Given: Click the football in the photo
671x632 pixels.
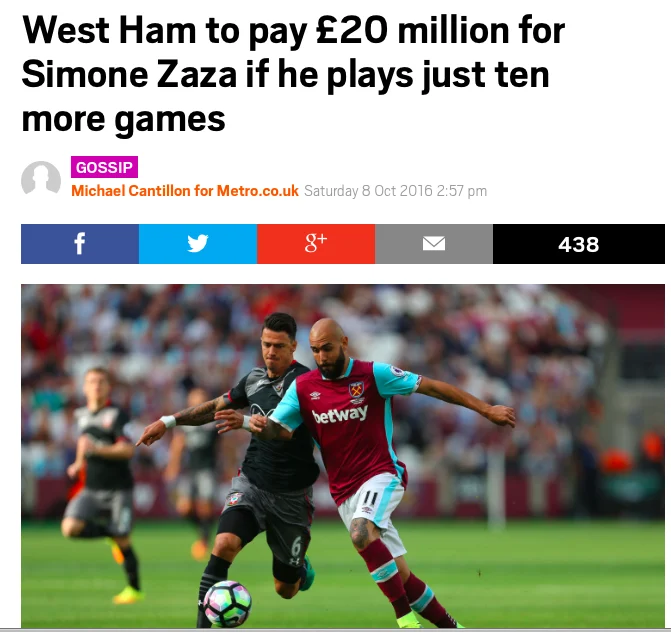Looking at the screenshot, I should (227, 604).
